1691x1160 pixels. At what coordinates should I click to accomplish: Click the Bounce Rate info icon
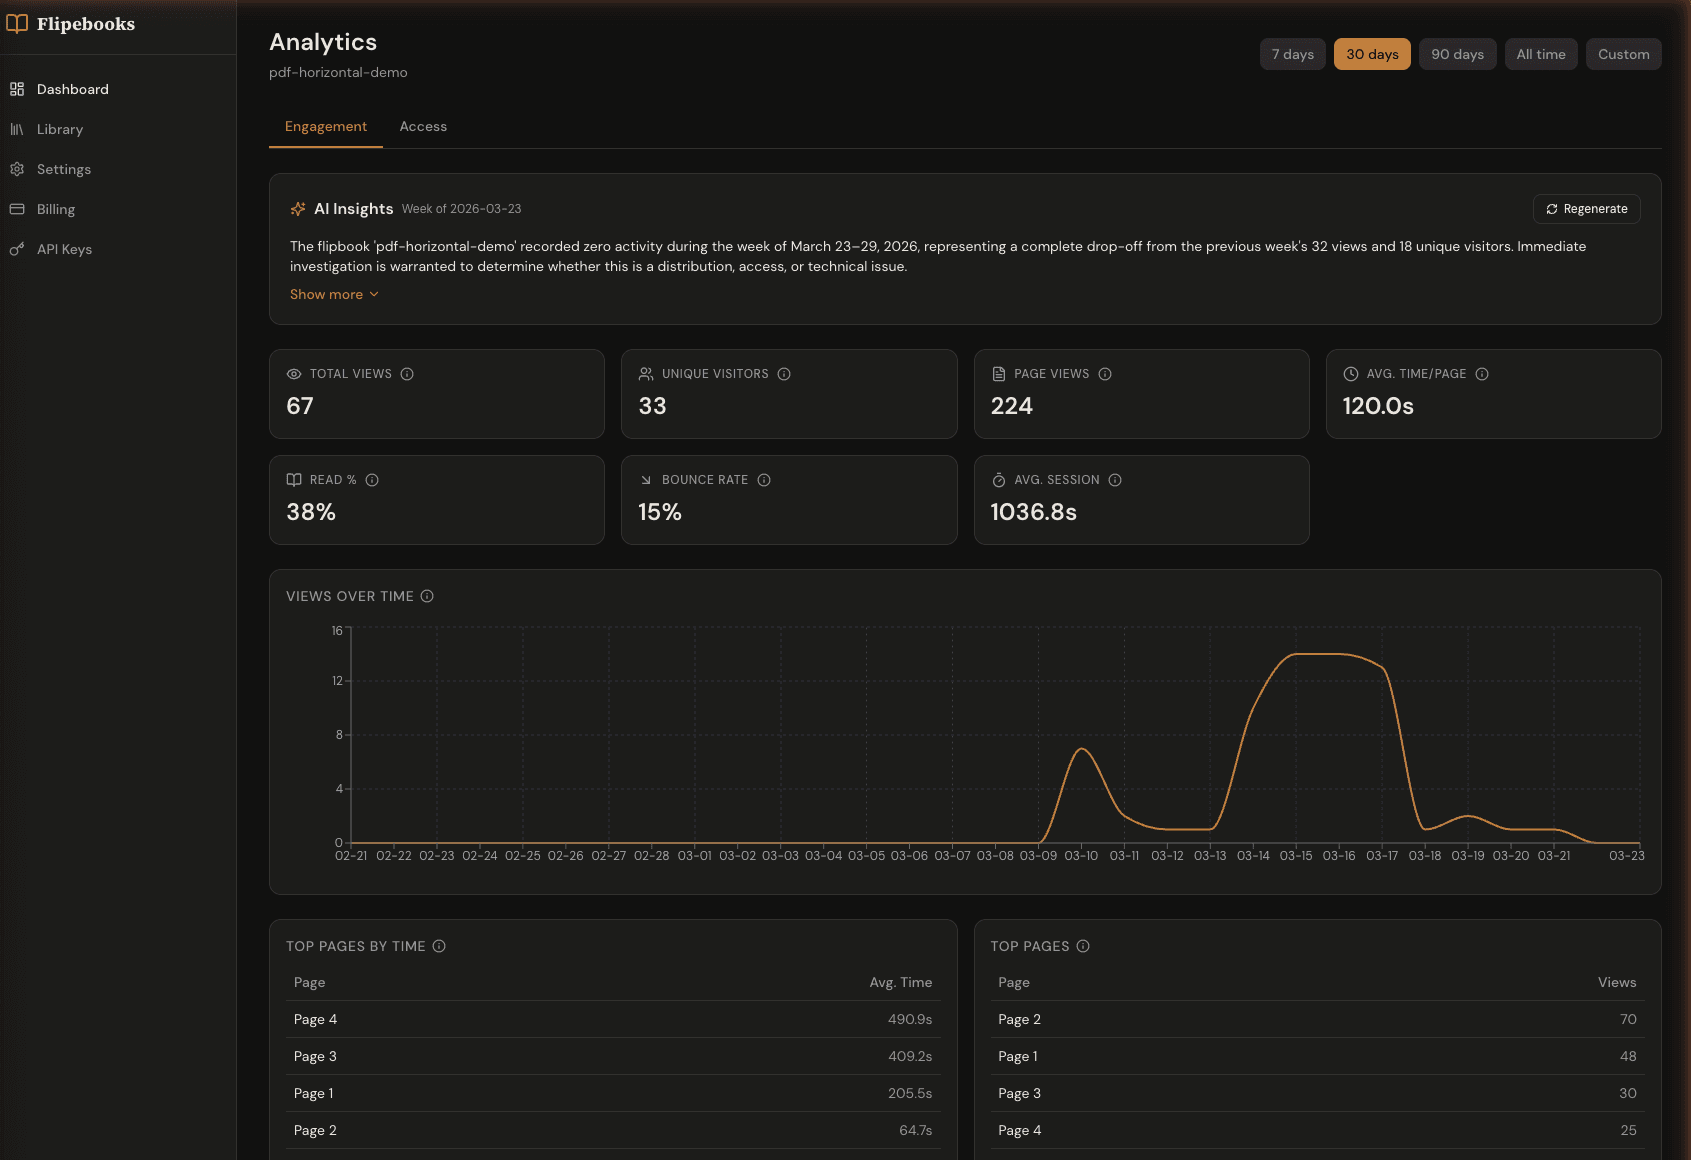[x=763, y=479]
